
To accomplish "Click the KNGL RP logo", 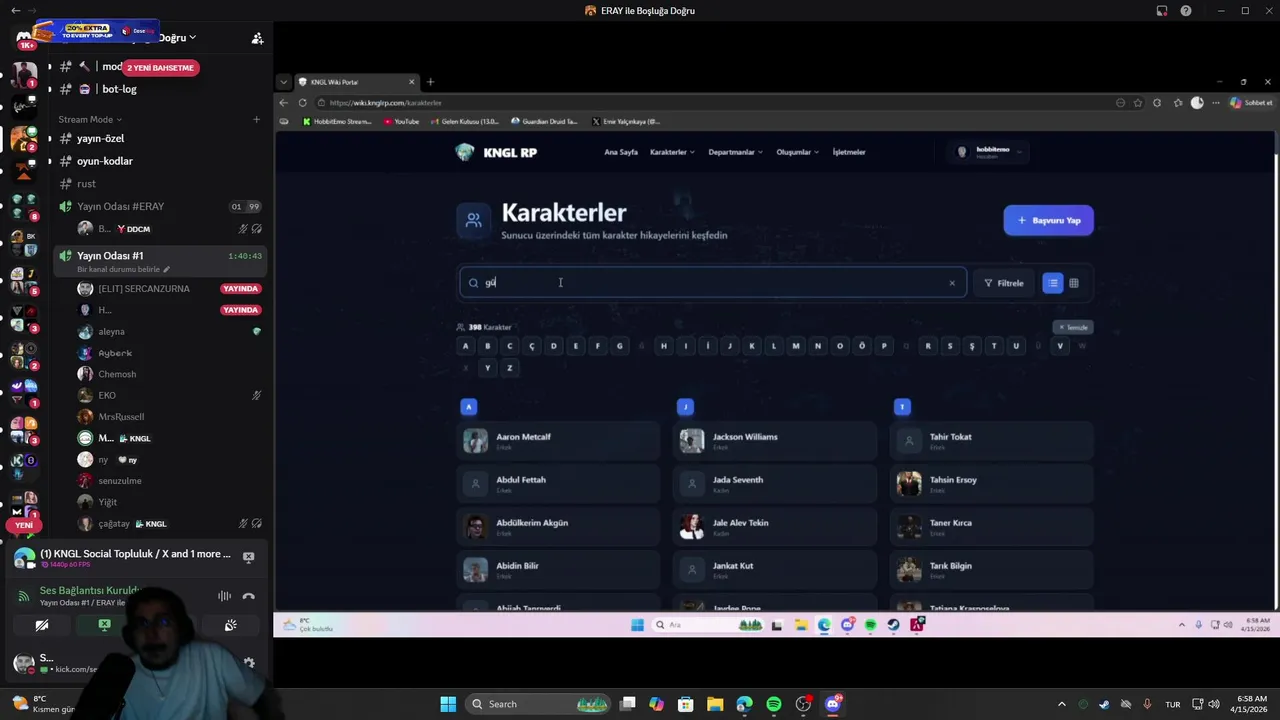I will pos(496,152).
